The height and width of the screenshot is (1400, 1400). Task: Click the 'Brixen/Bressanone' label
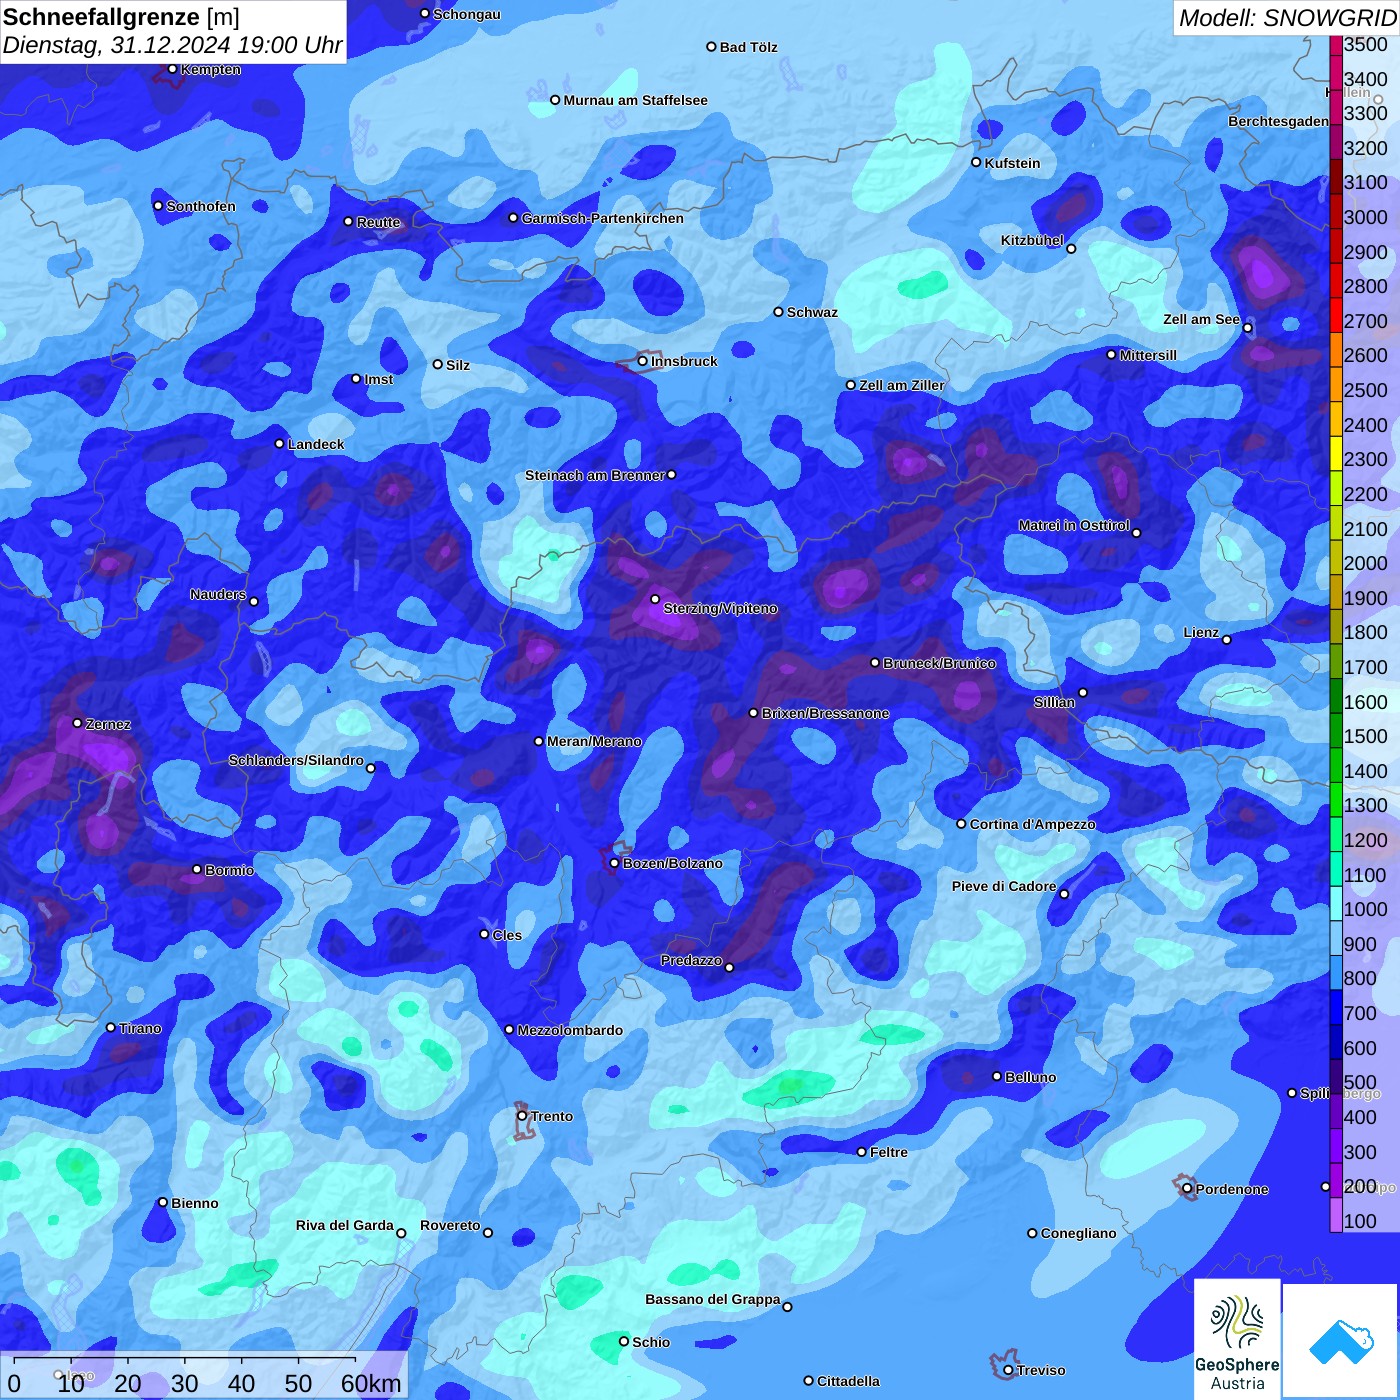[825, 713]
